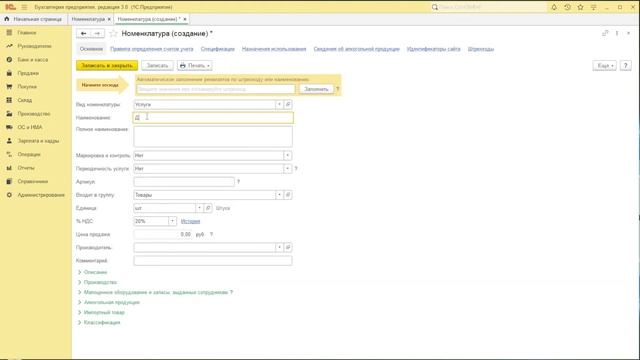The image size is (640, 360).
Task: Open history clock icon
Action: [x=567, y=7]
